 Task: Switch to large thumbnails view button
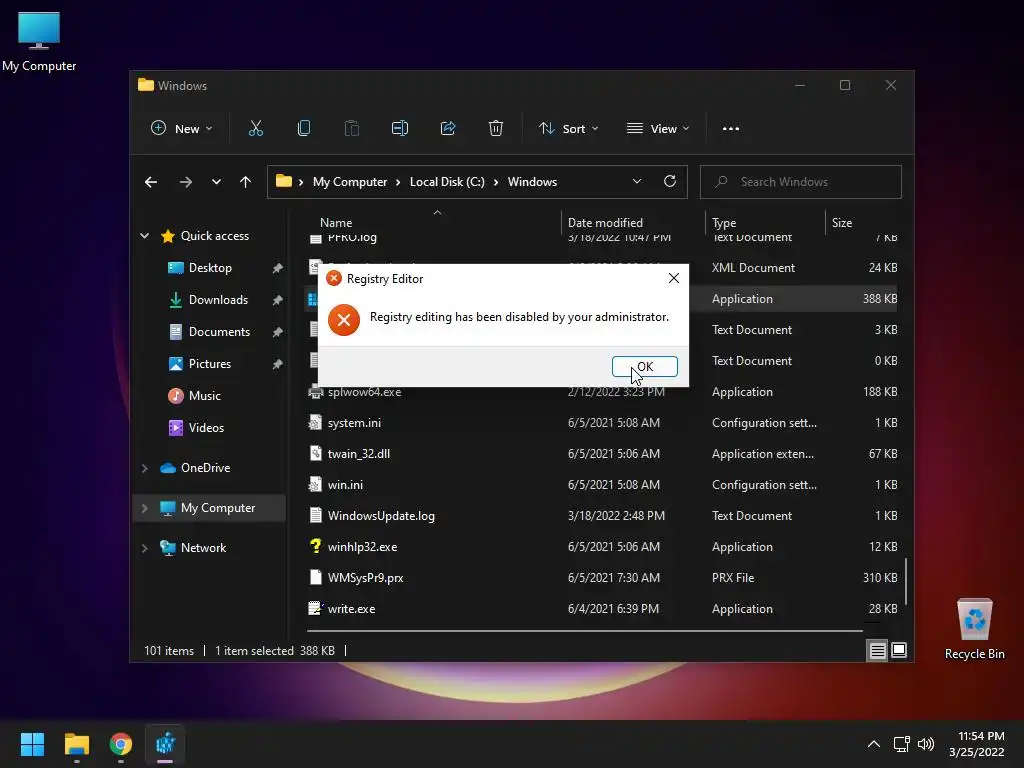899,650
